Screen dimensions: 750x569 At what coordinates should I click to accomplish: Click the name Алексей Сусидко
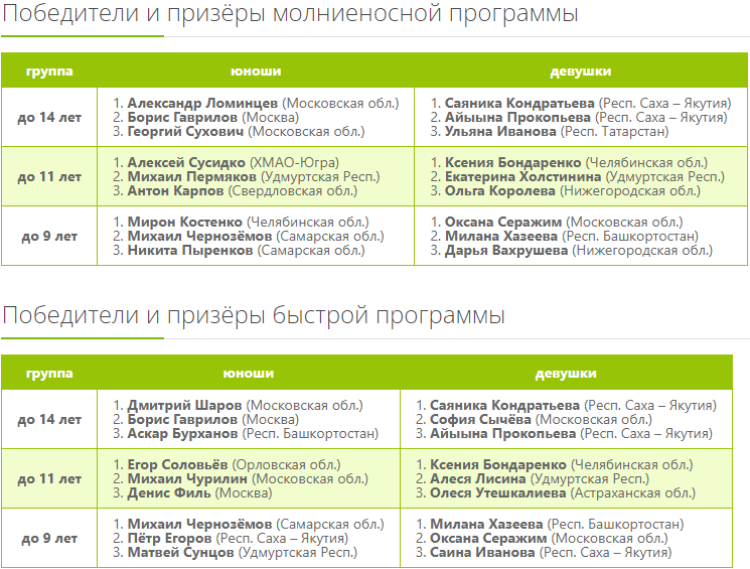click(186, 162)
